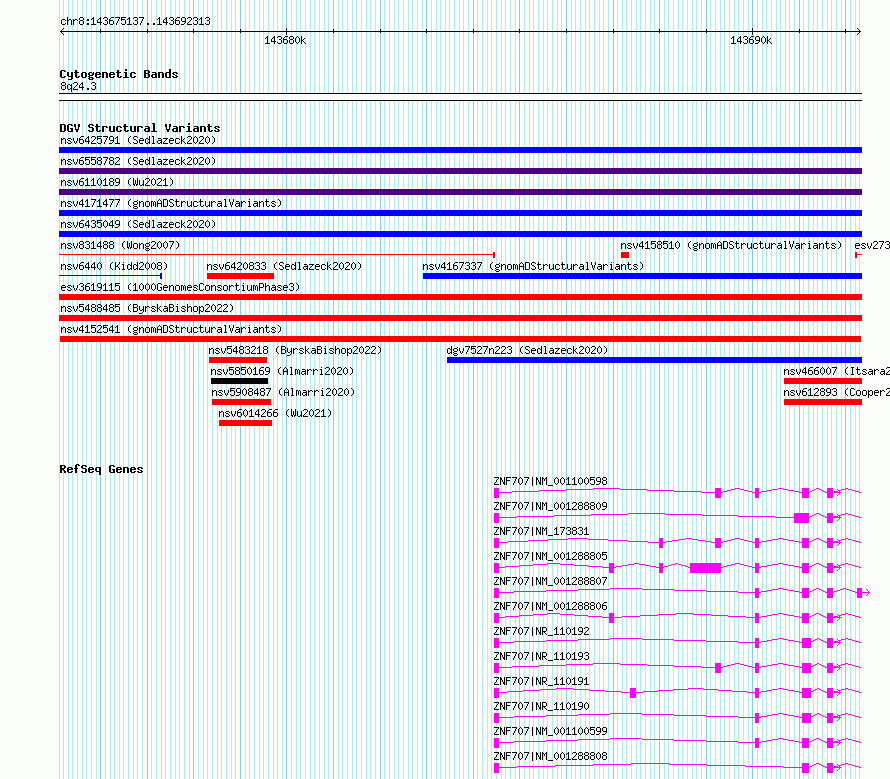Click the red bar under nsv6014266
The width and height of the screenshot is (890, 779).
[245, 423]
